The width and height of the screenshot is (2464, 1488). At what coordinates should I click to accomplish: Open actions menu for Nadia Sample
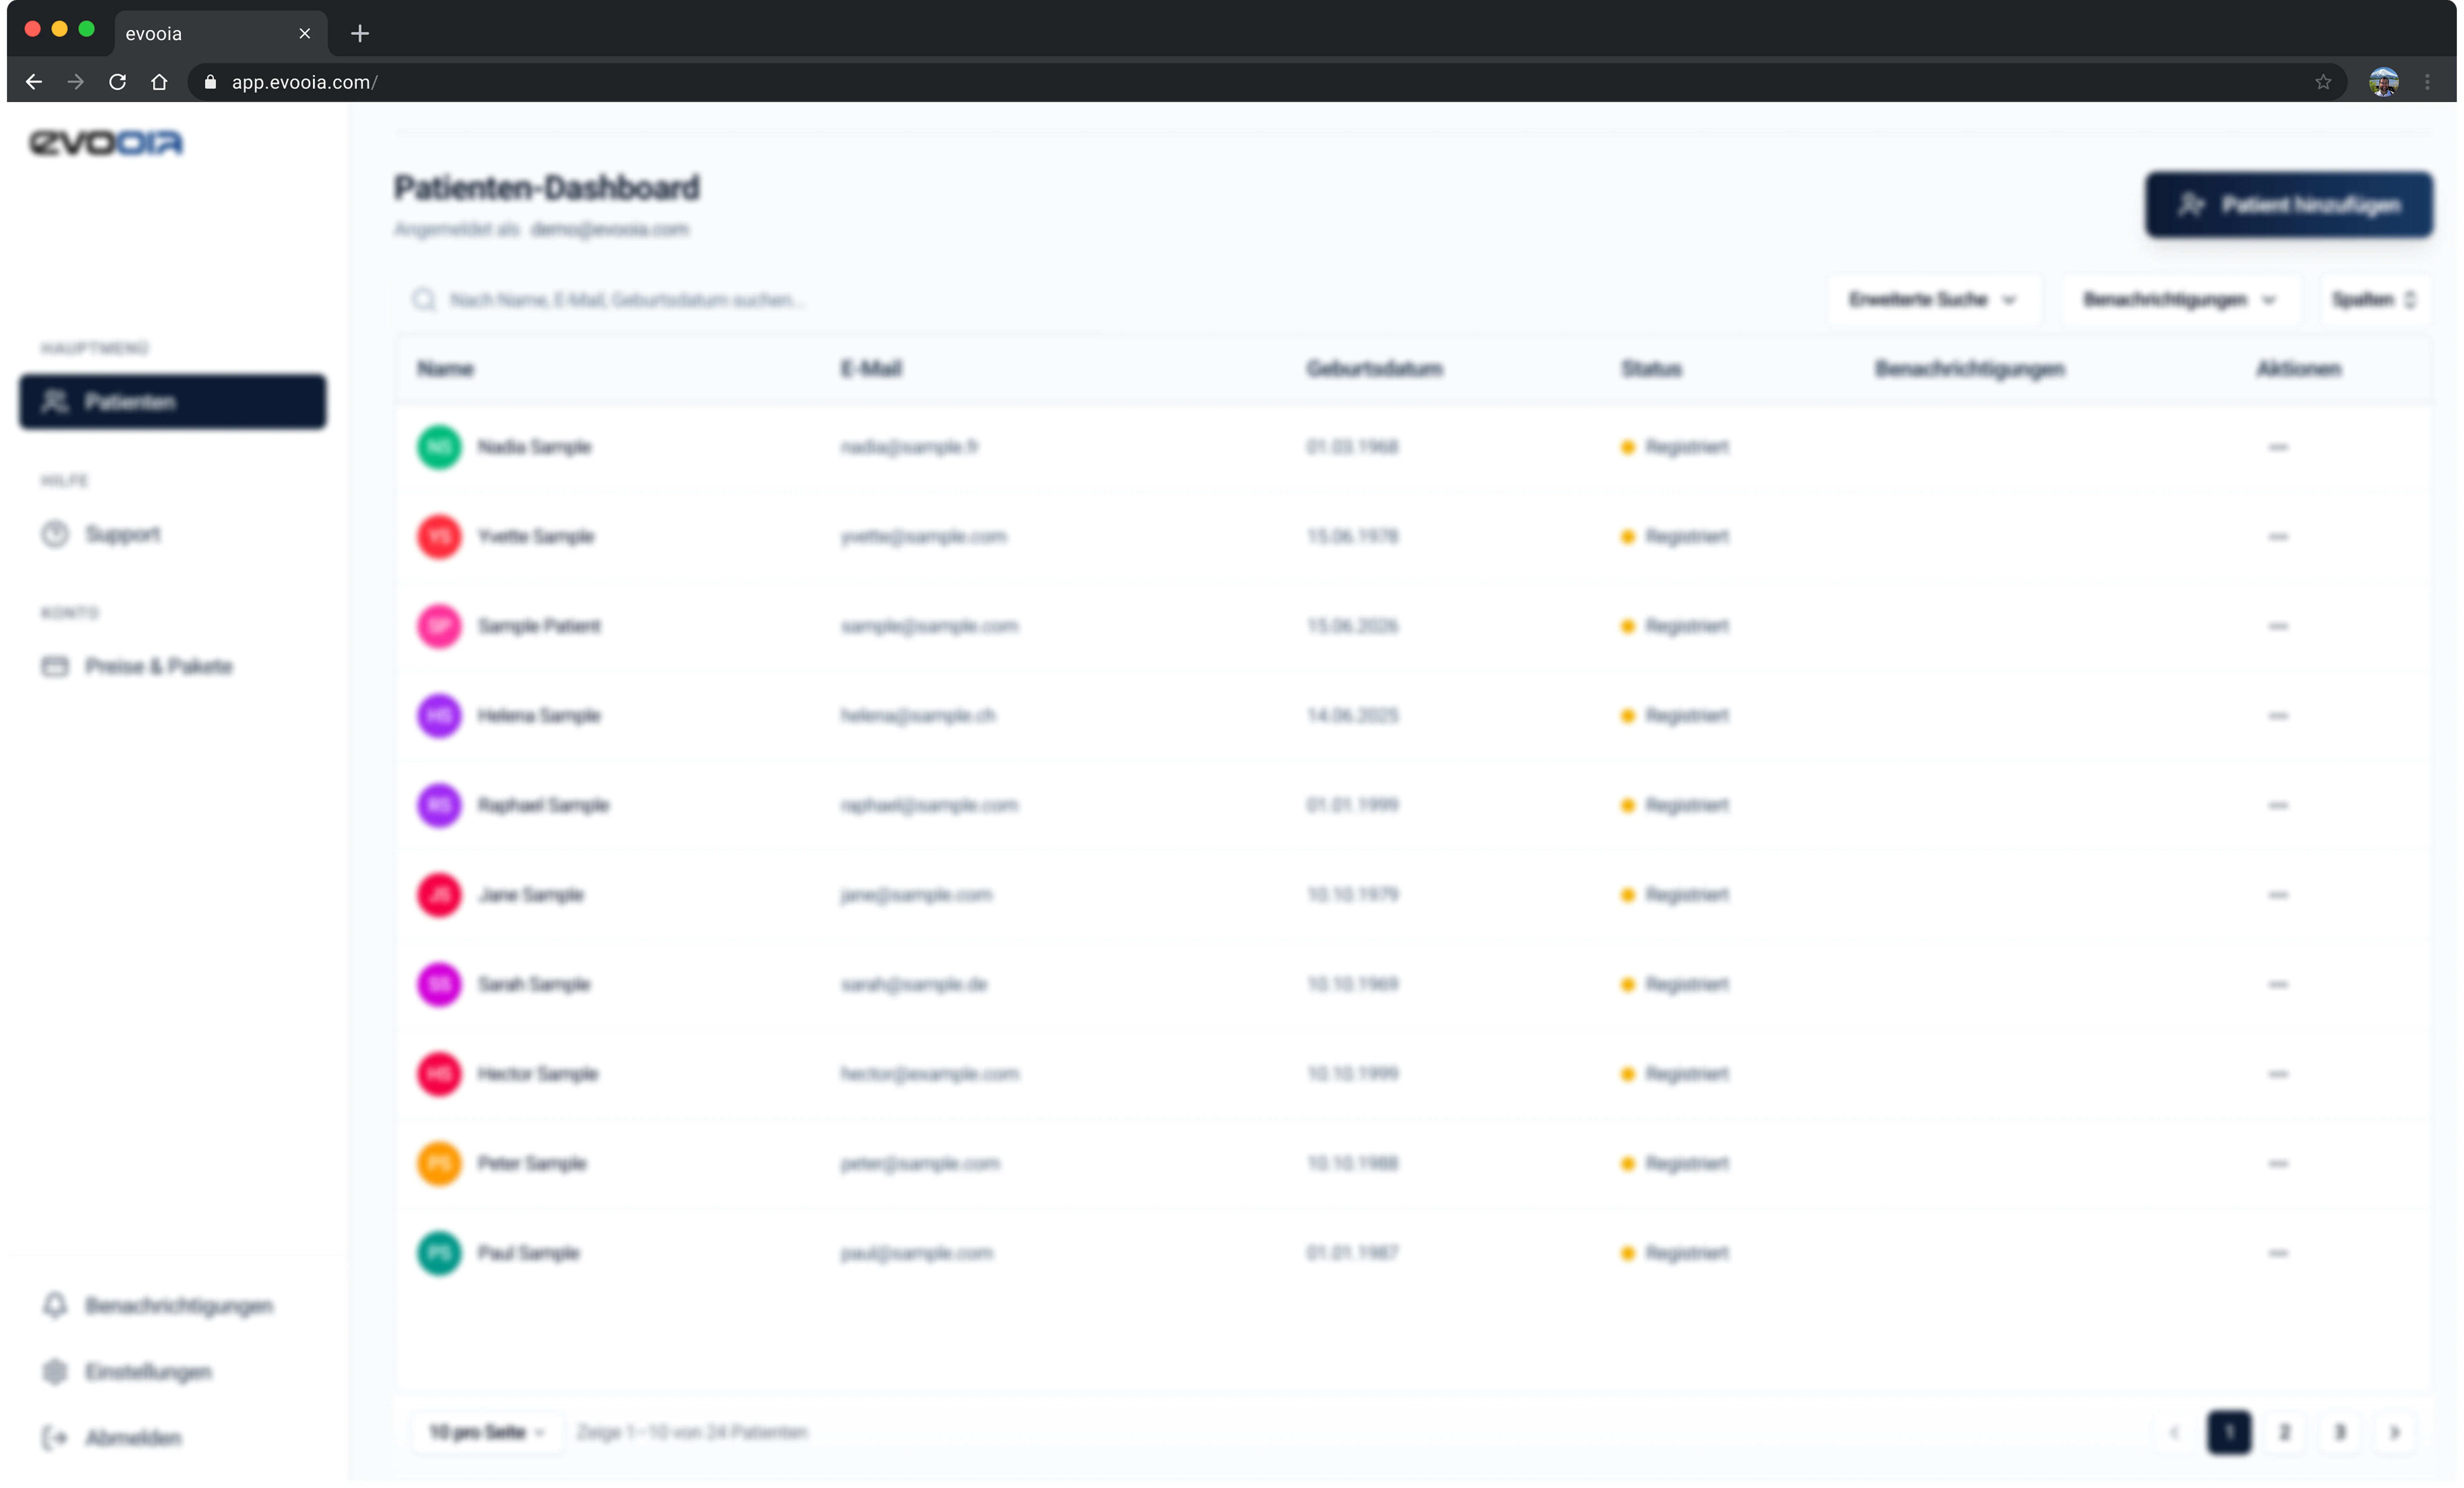pyautogui.click(x=2278, y=447)
